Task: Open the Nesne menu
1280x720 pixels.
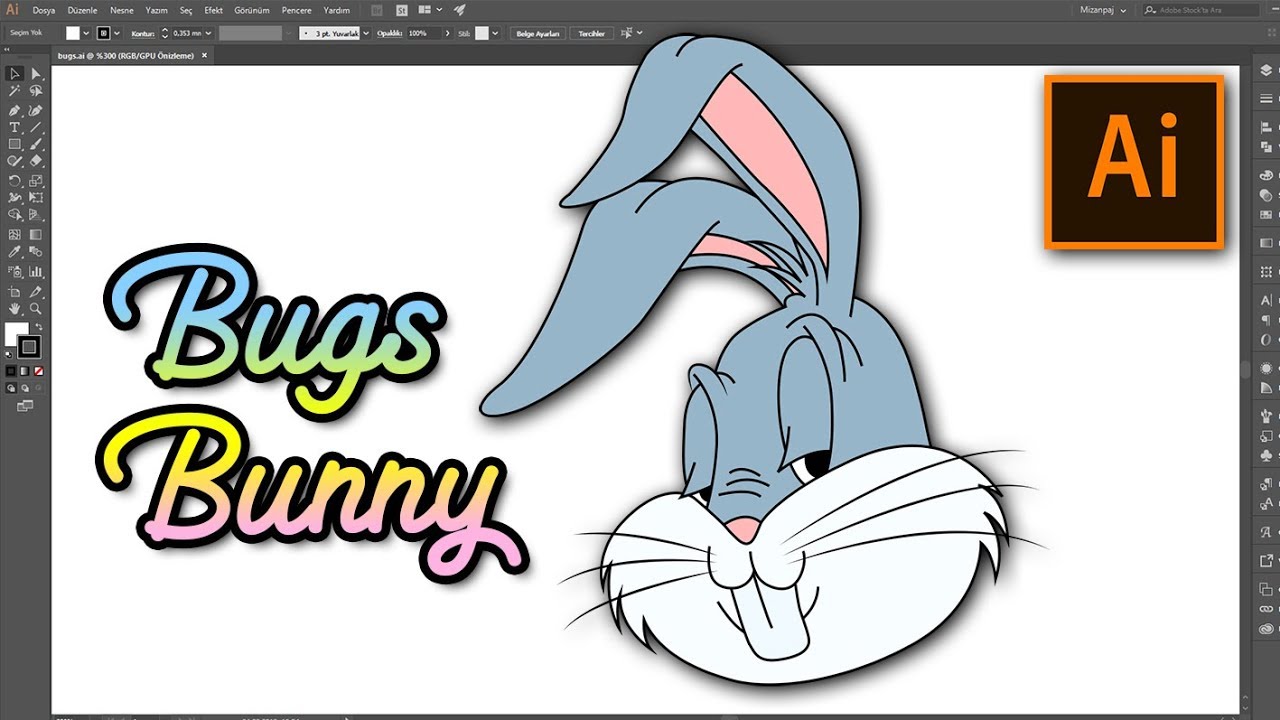Action: click(122, 10)
